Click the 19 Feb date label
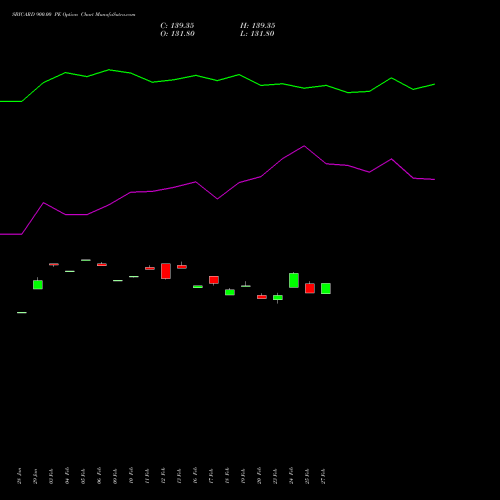 (x=243, y=476)
